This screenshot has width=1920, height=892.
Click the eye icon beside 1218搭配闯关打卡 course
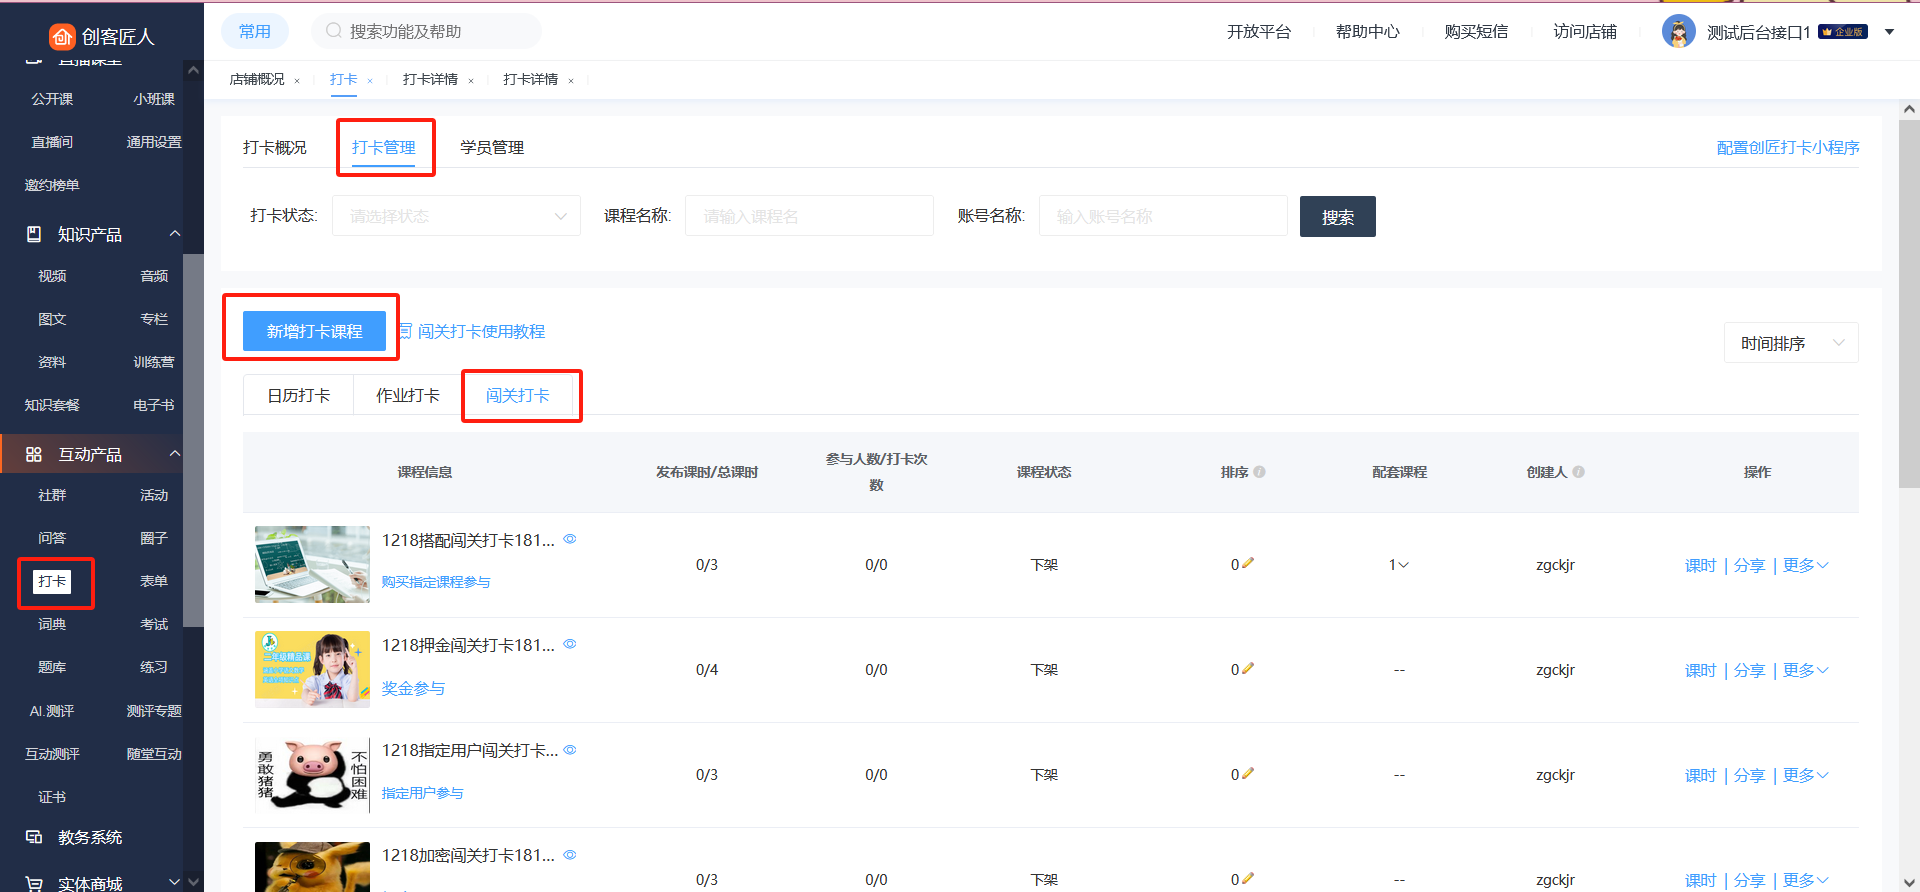(570, 539)
